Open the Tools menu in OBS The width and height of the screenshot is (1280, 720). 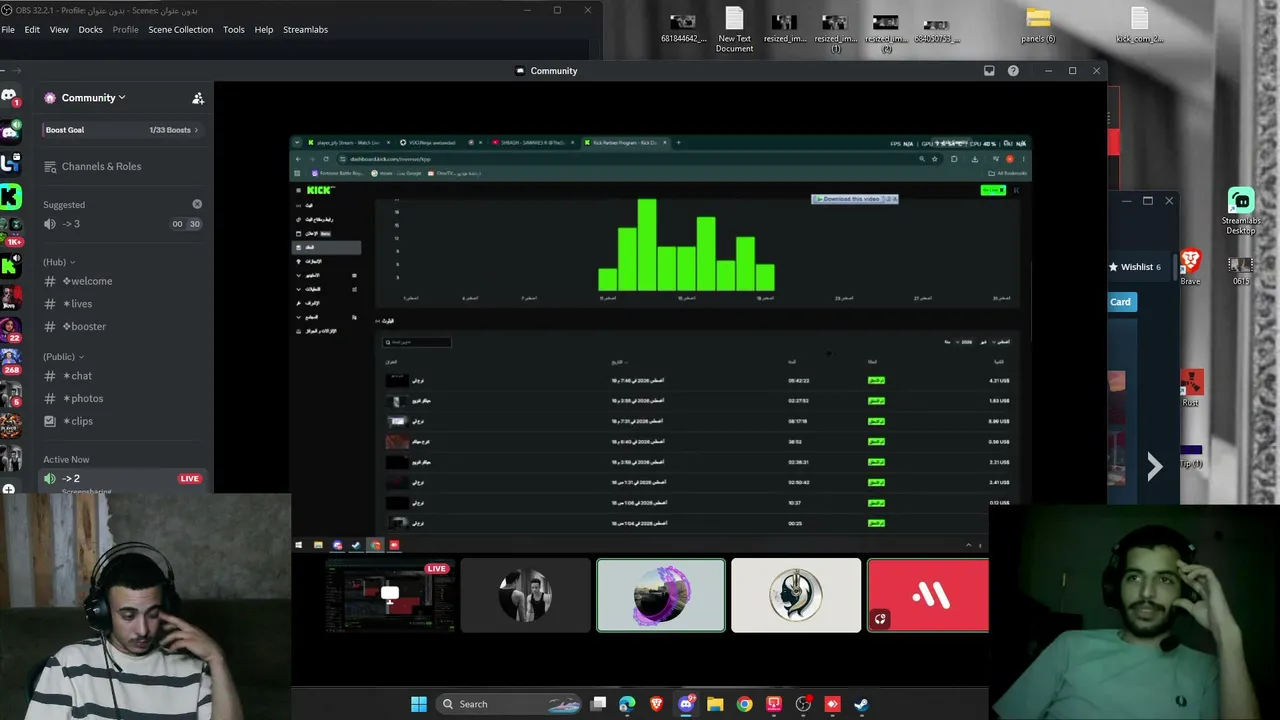(x=234, y=30)
